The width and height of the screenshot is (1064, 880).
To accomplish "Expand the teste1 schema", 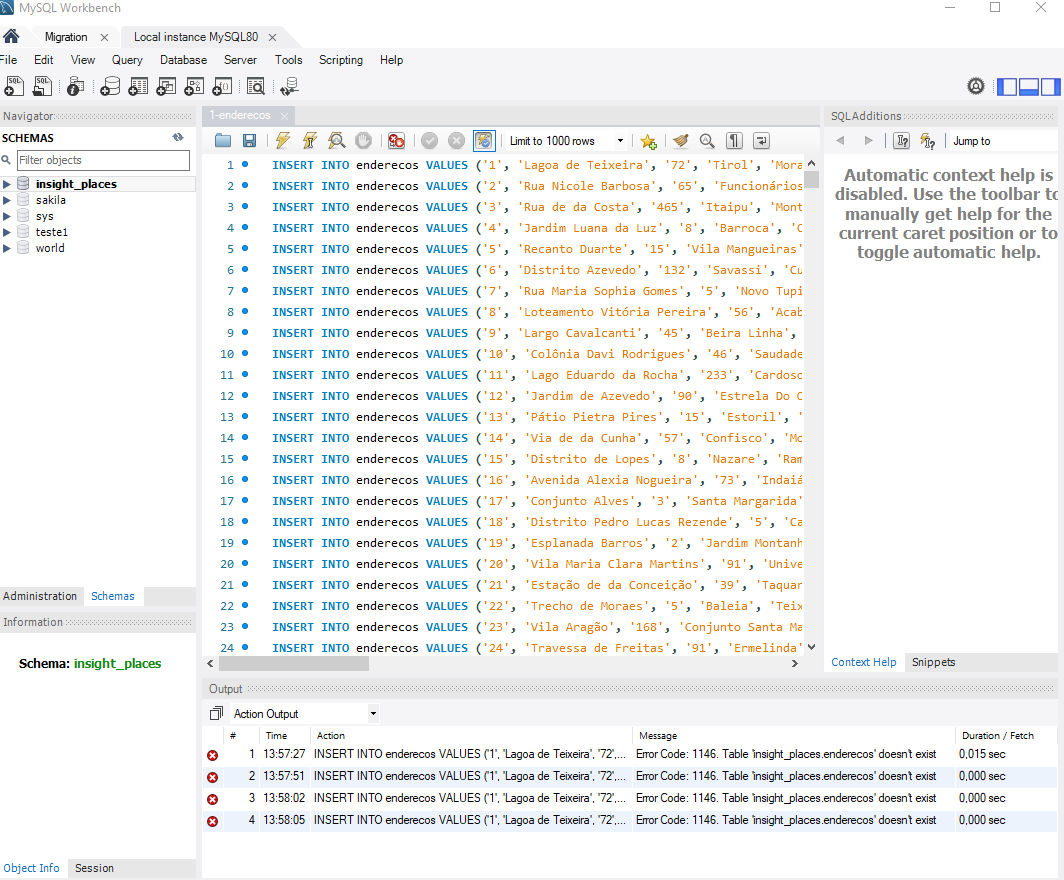I will pos(7,232).
